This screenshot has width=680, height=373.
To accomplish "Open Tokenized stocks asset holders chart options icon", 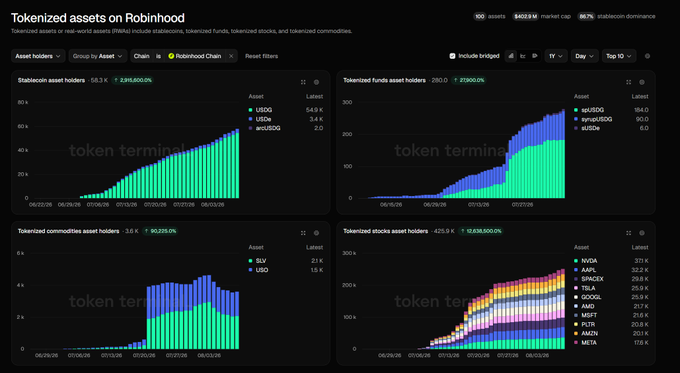I will coord(642,233).
